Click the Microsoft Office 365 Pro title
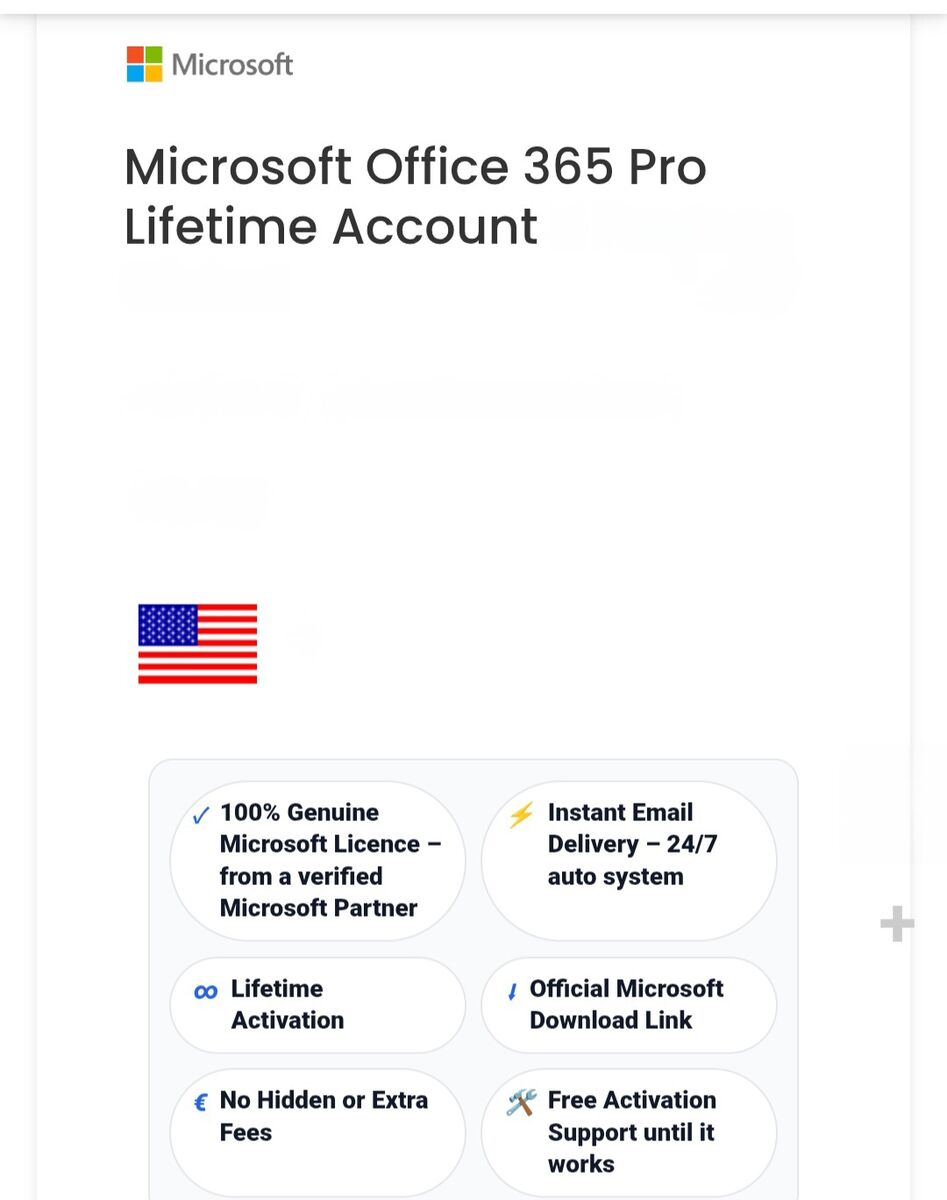 click(x=415, y=196)
